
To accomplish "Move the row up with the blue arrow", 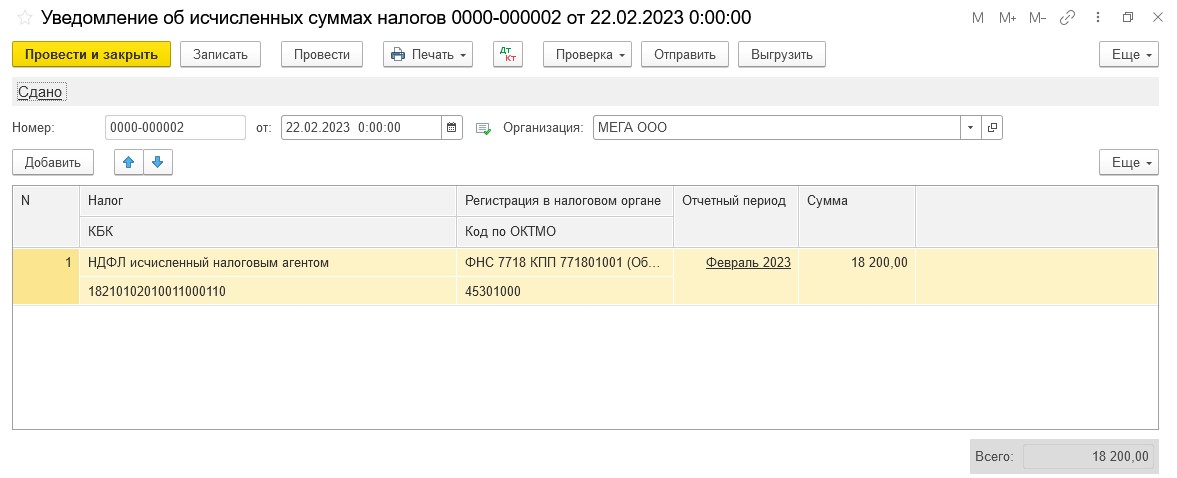I will (128, 162).
